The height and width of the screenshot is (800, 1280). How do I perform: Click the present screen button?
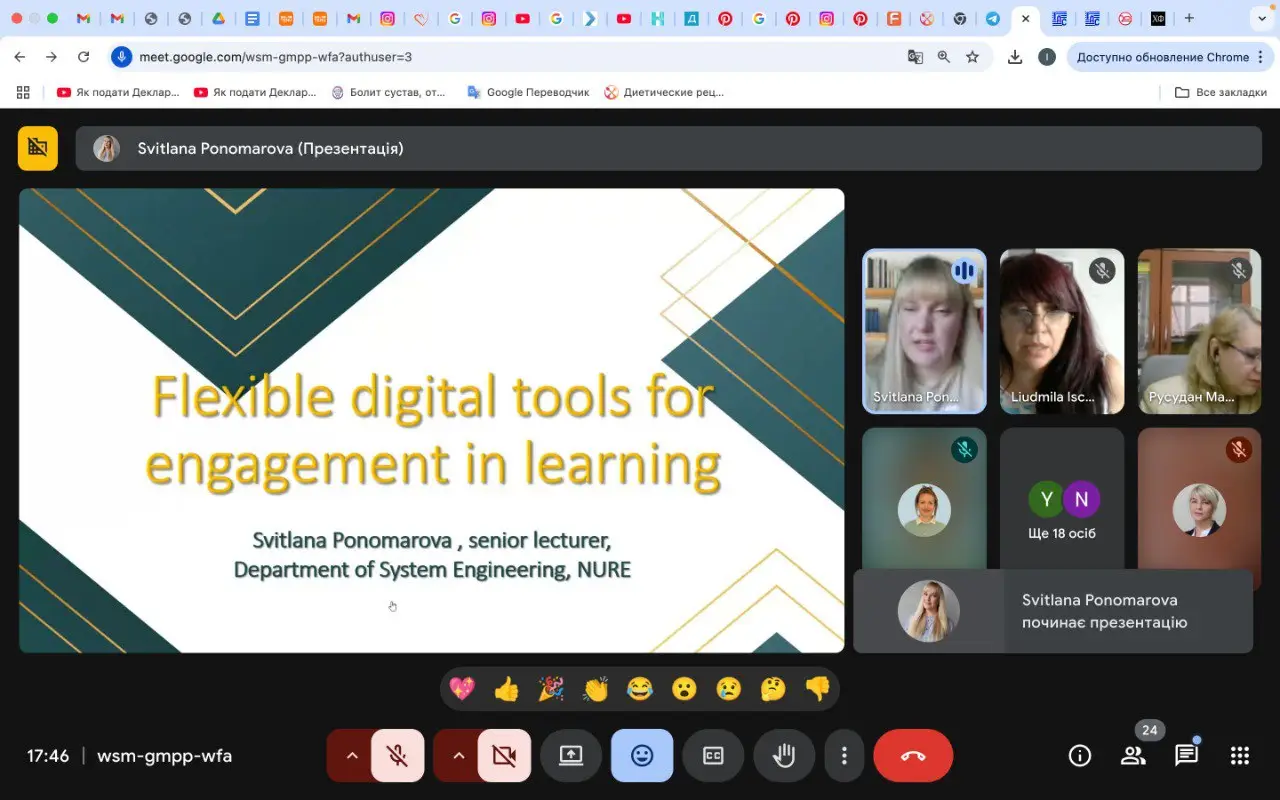(x=571, y=756)
